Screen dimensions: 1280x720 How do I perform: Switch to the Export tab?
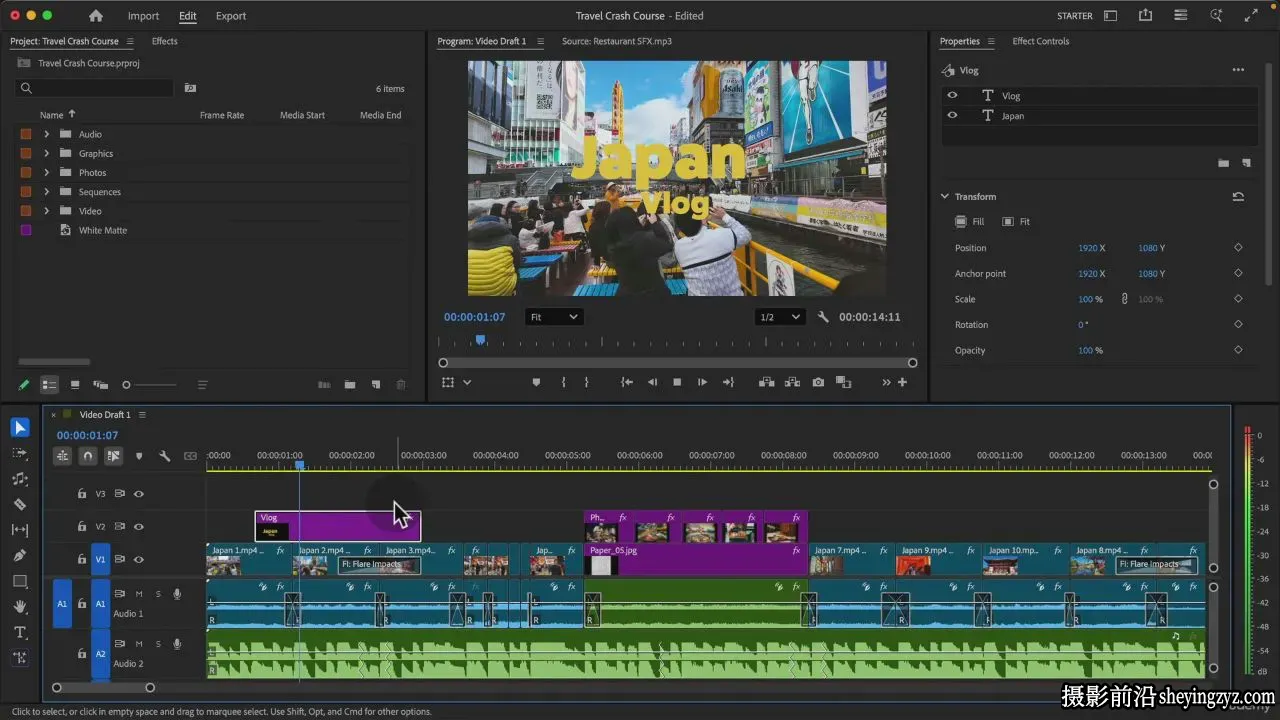click(231, 16)
